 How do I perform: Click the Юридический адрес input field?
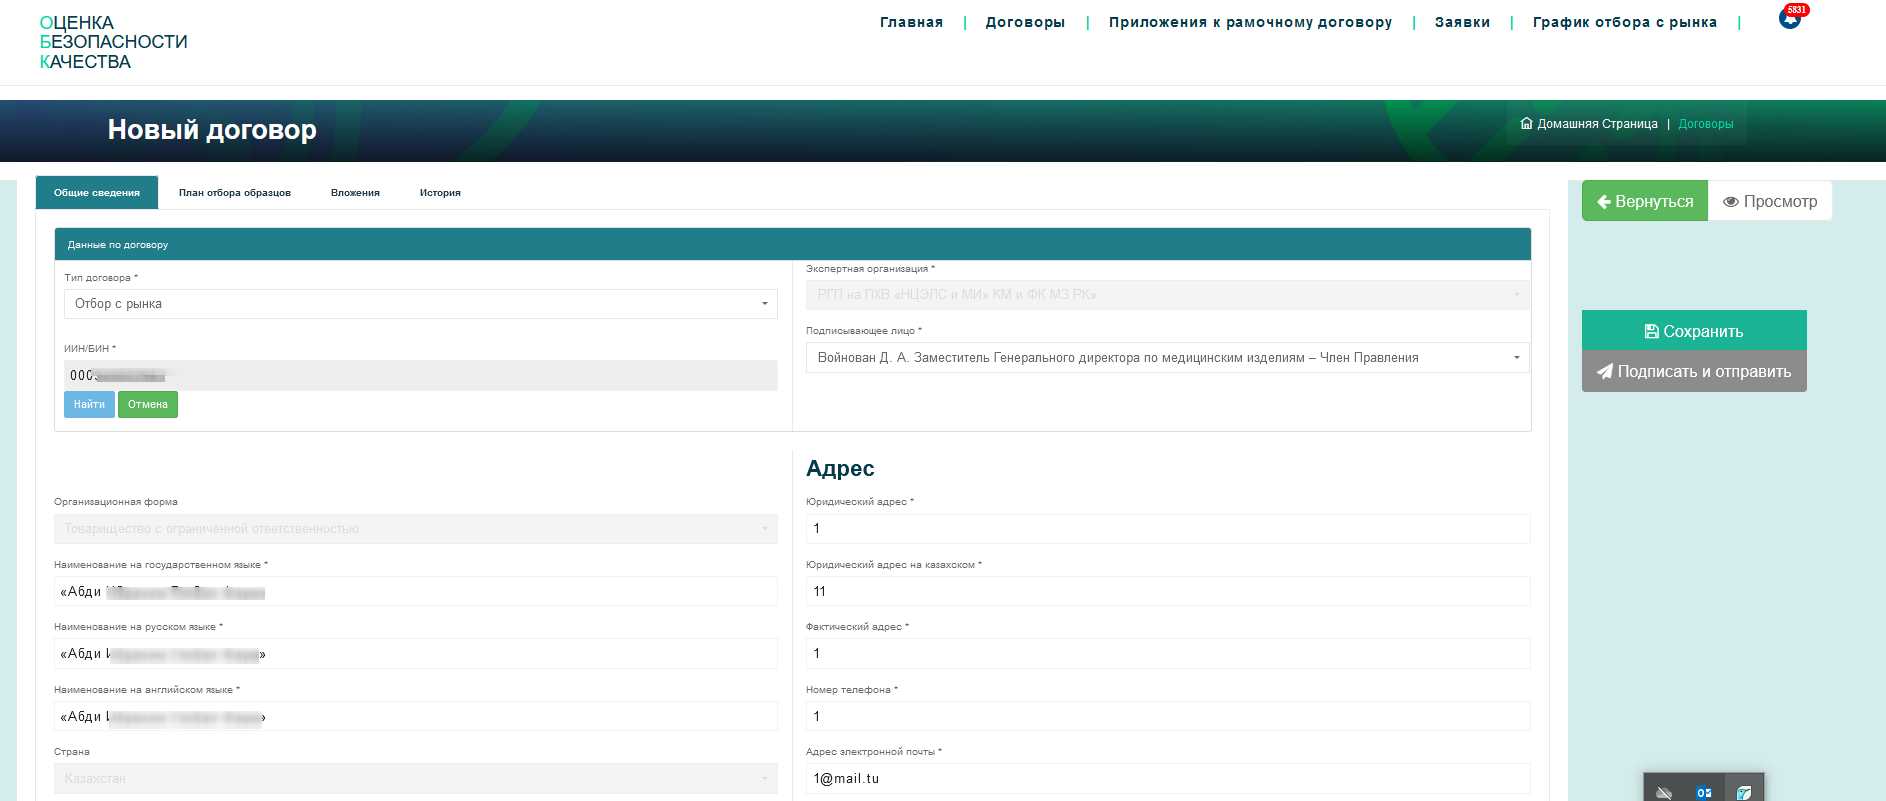[1167, 529]
